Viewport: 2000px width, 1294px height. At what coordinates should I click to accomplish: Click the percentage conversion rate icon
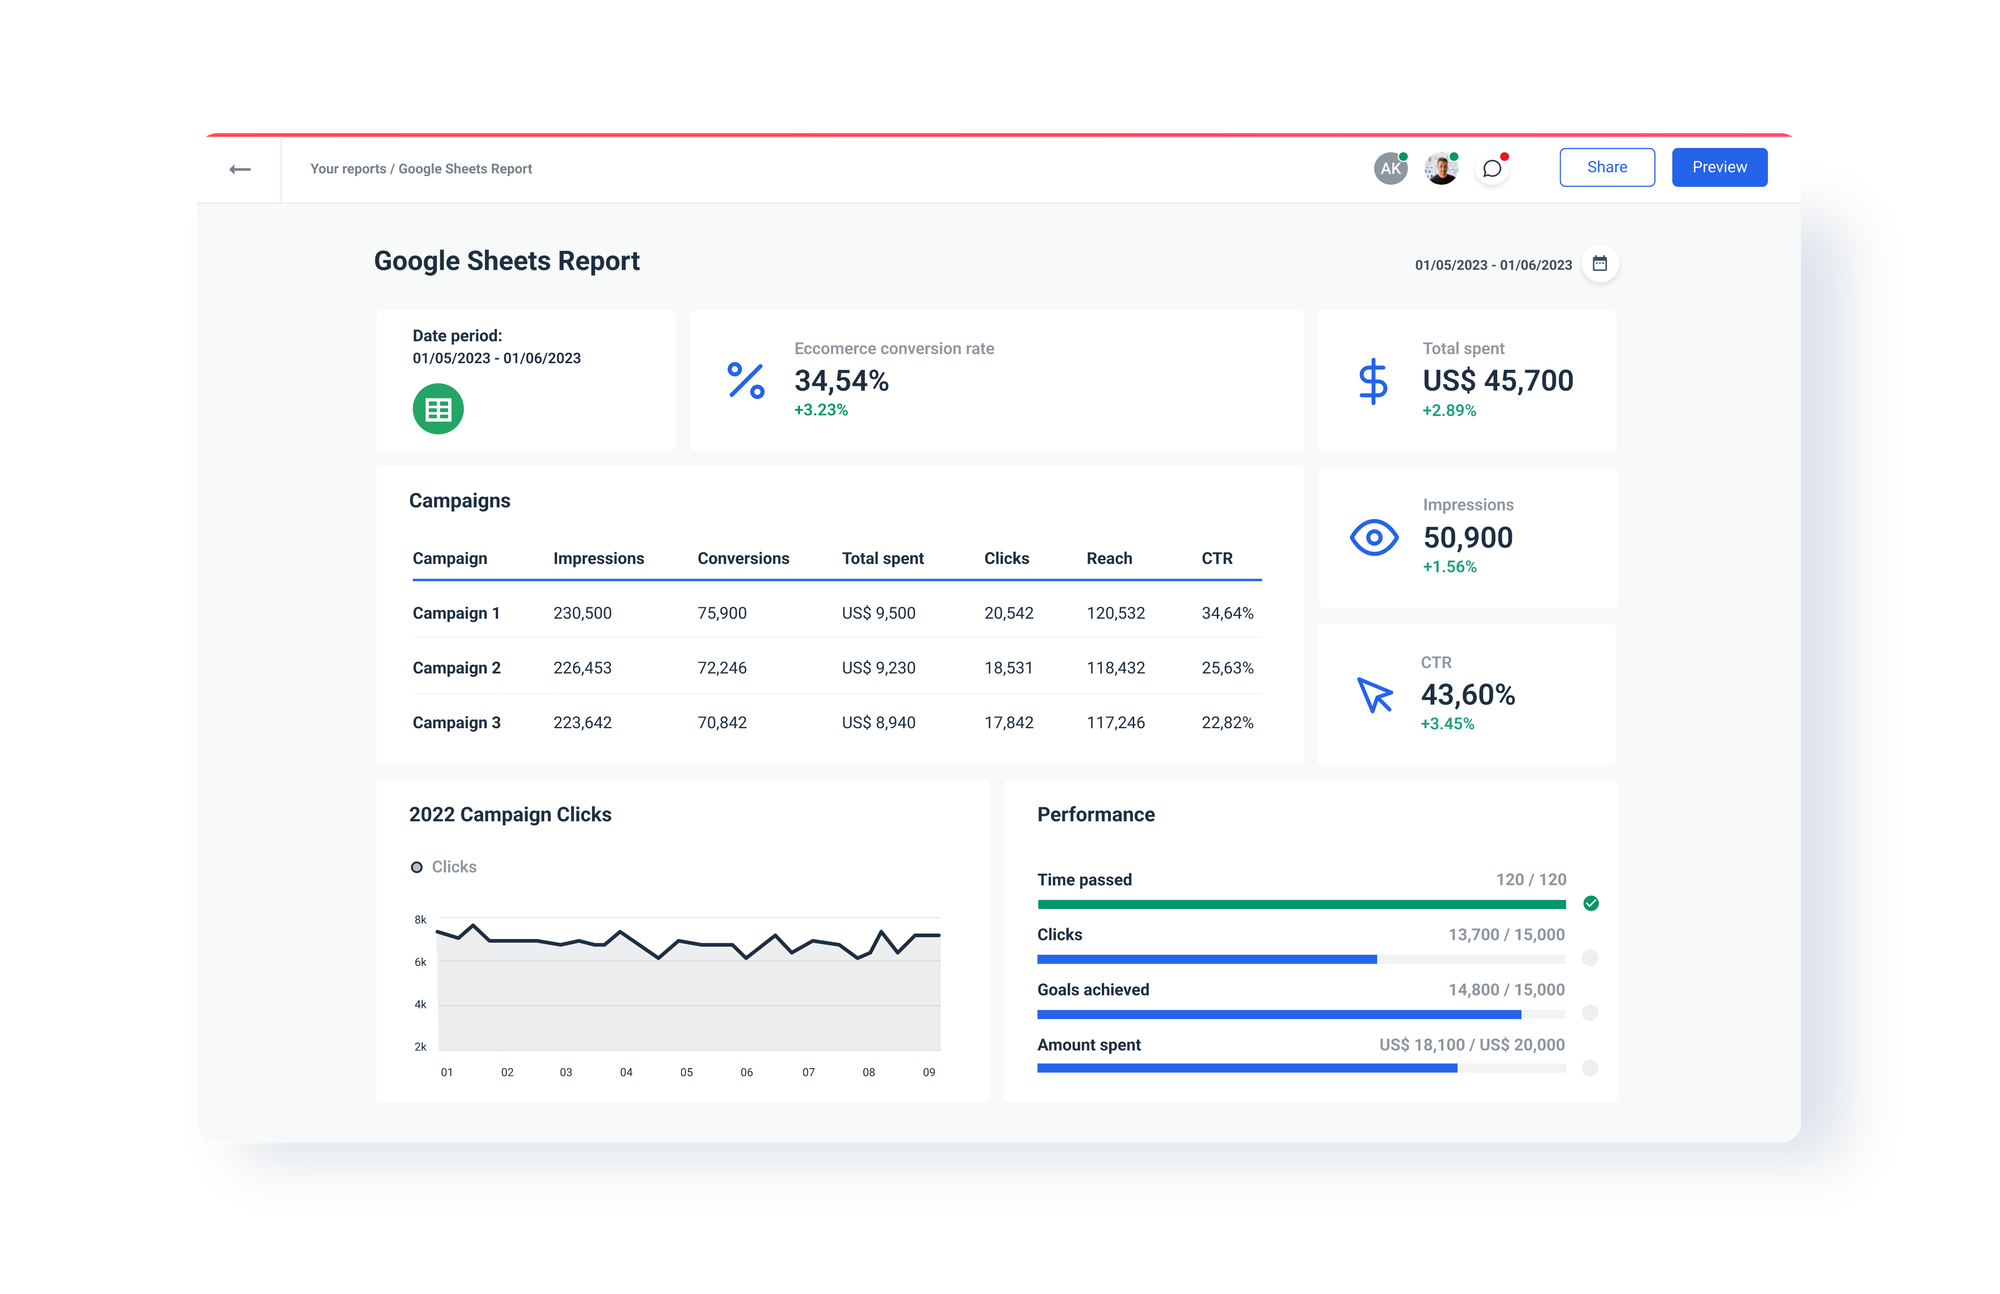click(x=744, y=381)
